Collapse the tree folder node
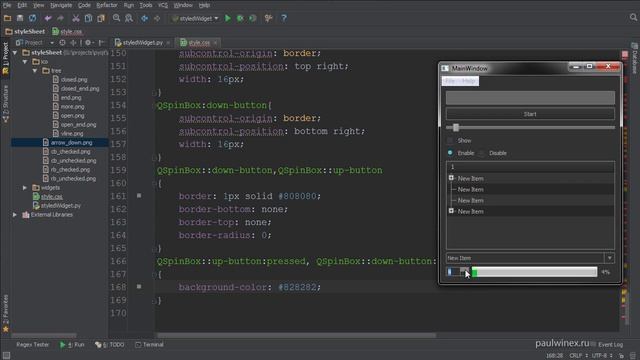The image size is (640, 360). 35,71
